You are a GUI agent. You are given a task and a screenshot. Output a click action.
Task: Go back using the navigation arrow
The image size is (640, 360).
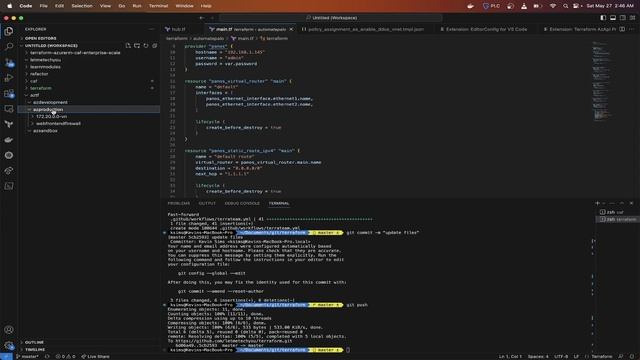pos(202,18)
